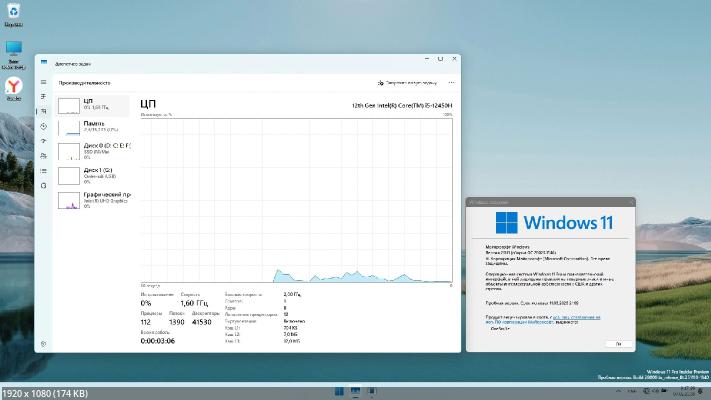Image resolution: width=711 pixels, height=400 pixels.
Task: Open Task Manager settings gear
Action: click(x=43, y=344)
